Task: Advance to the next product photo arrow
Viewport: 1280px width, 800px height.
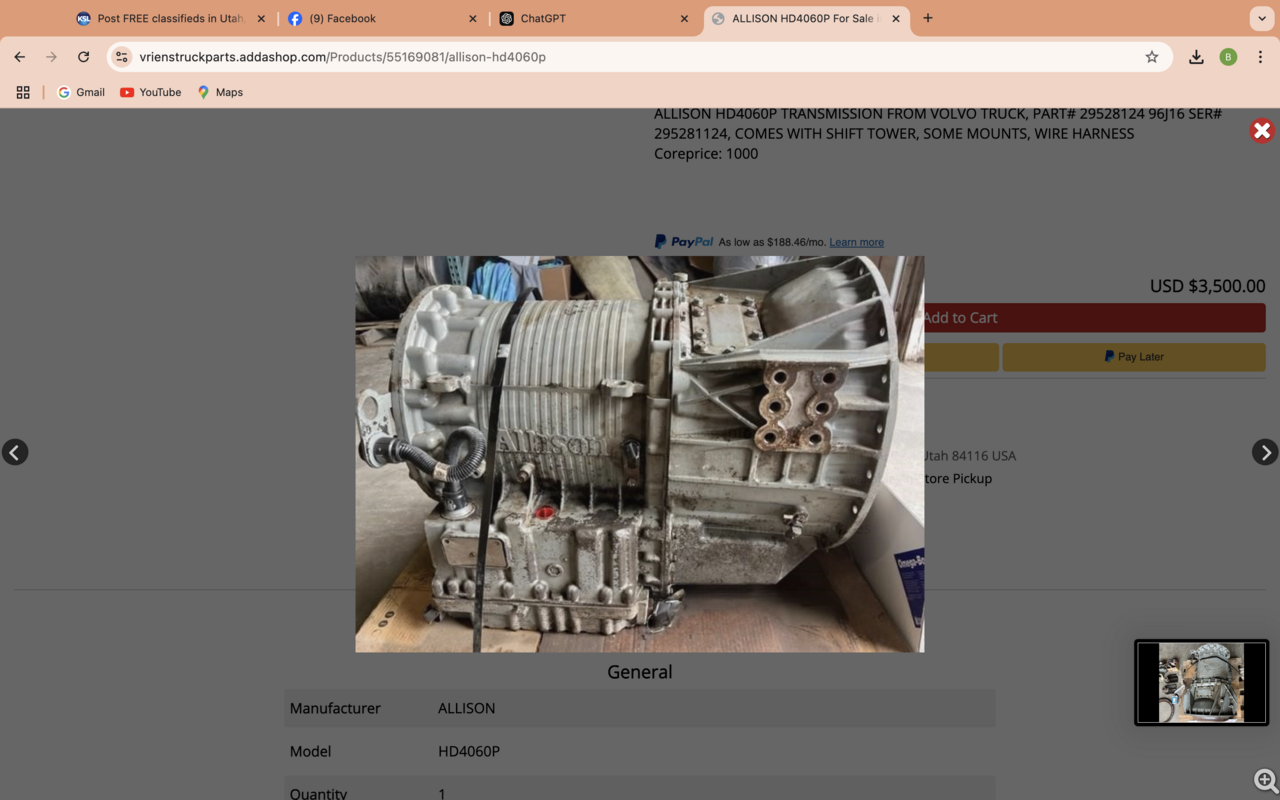Action: 1264,452
